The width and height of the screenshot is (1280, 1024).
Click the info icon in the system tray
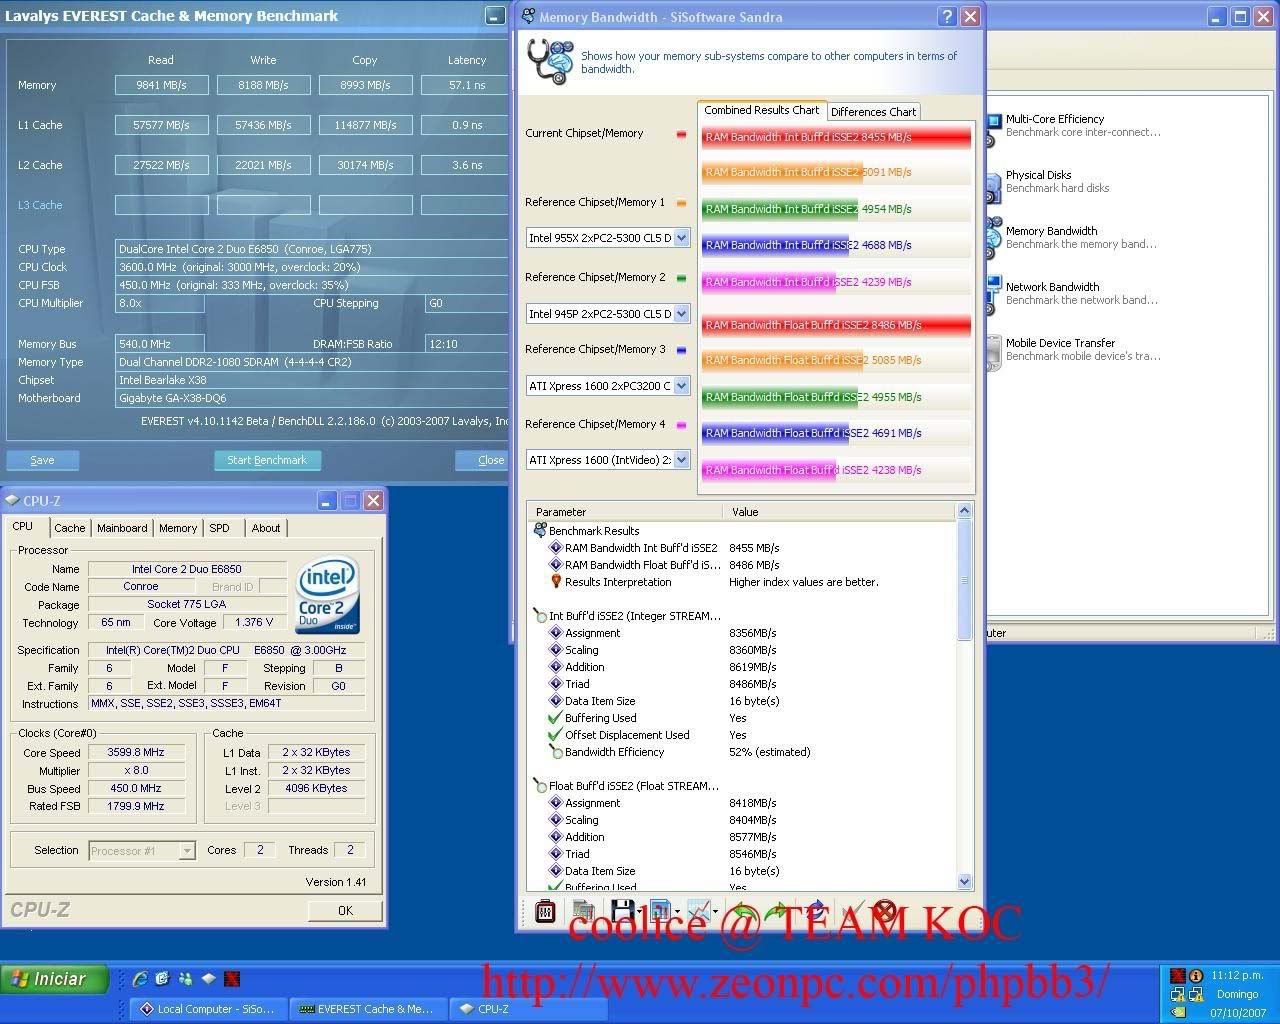pos(1195,976)
